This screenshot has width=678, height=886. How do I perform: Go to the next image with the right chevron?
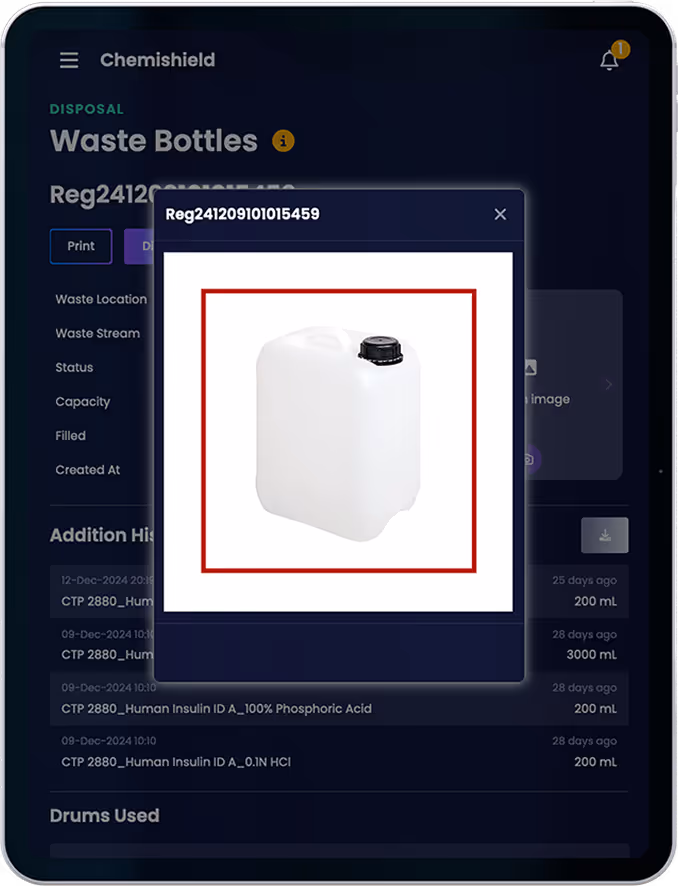click(x=609, y=385)
